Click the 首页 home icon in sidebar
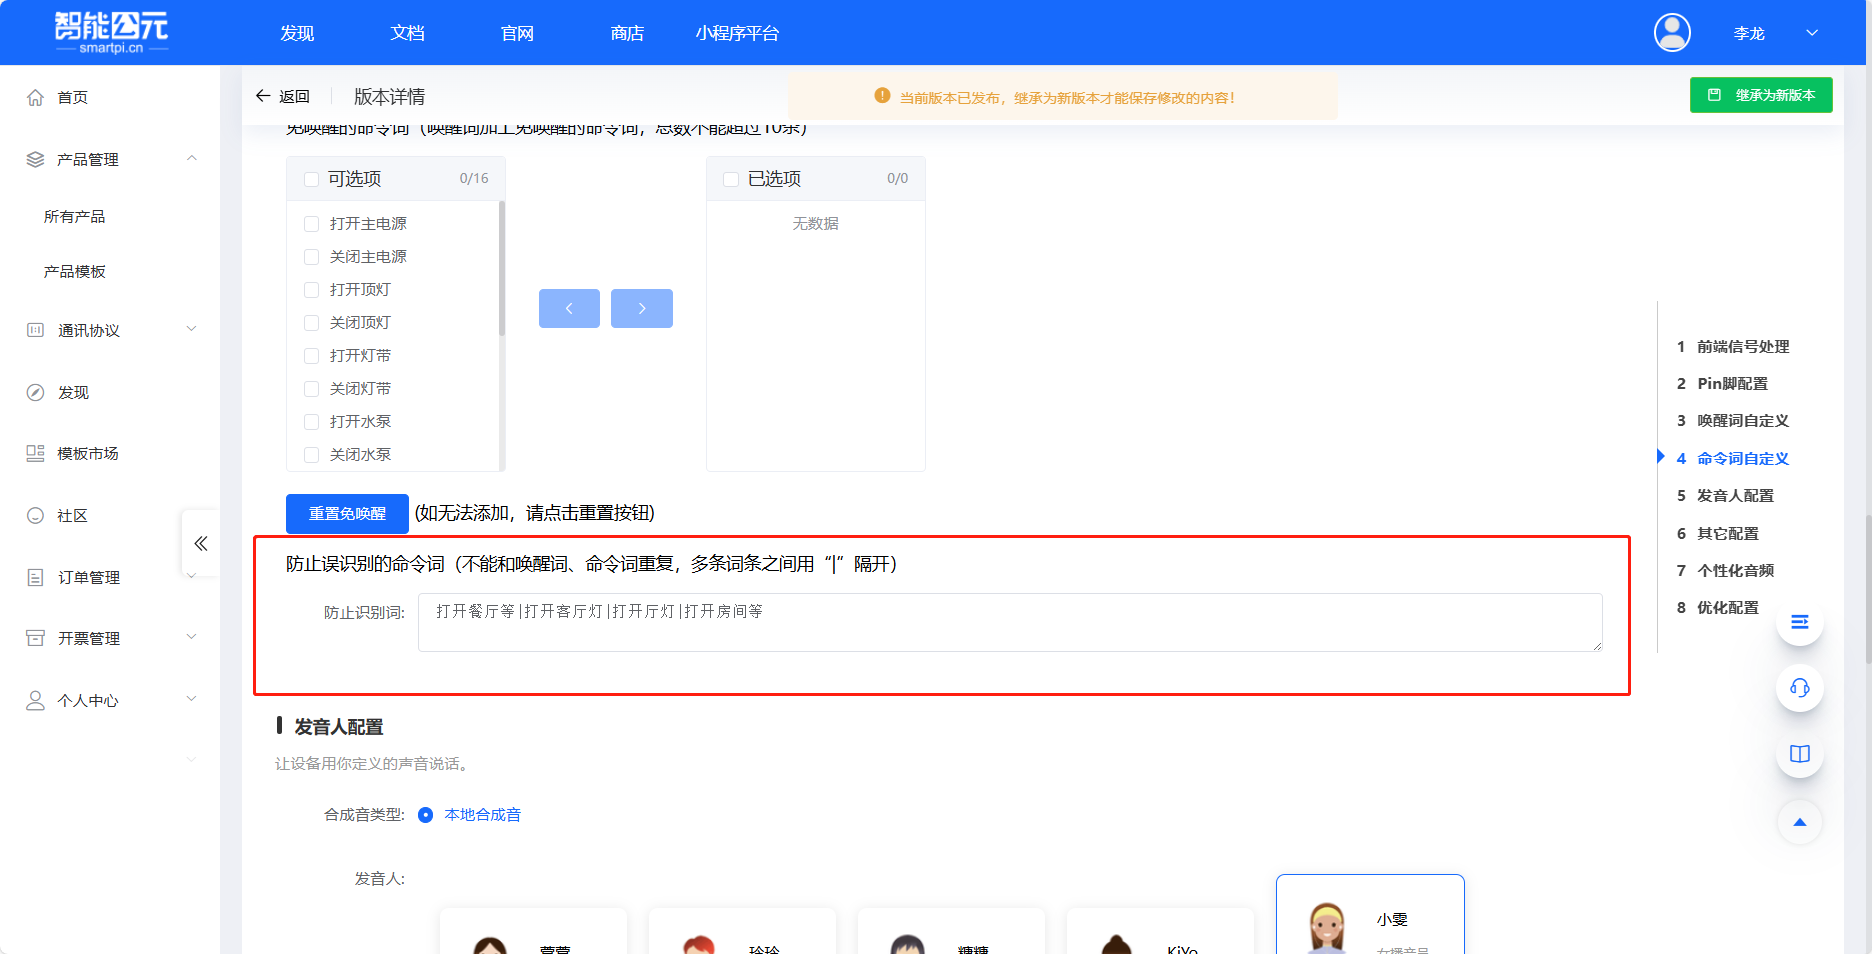 (36, 97)
